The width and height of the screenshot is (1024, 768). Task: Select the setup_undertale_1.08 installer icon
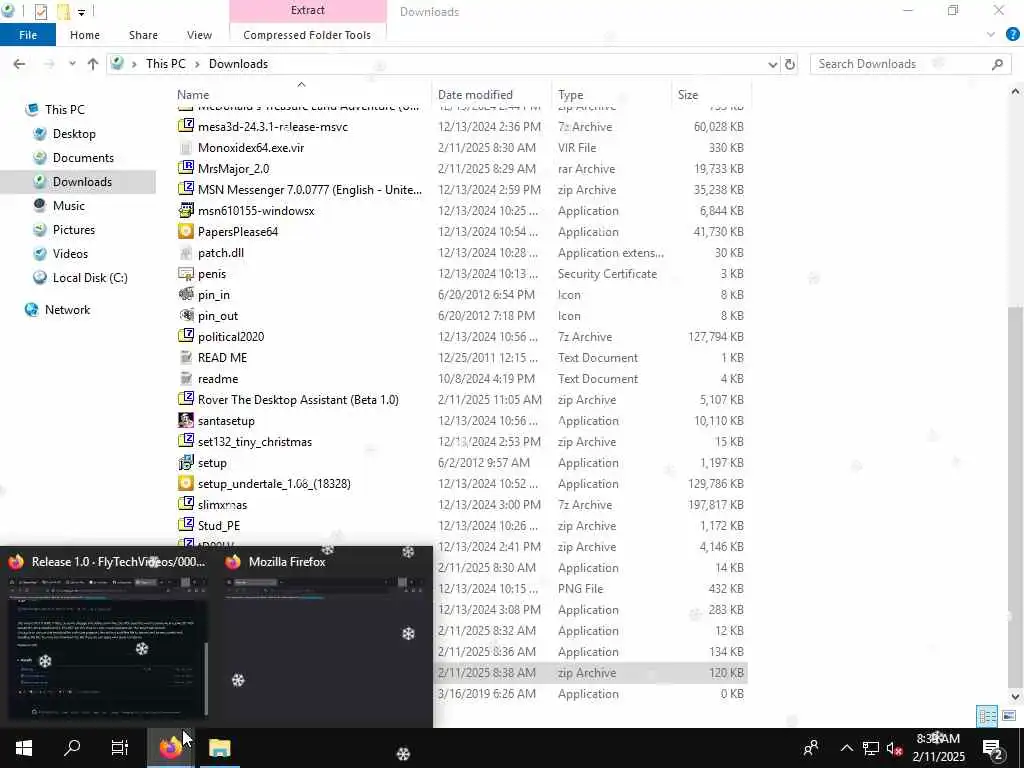click(x=186, y=484)
